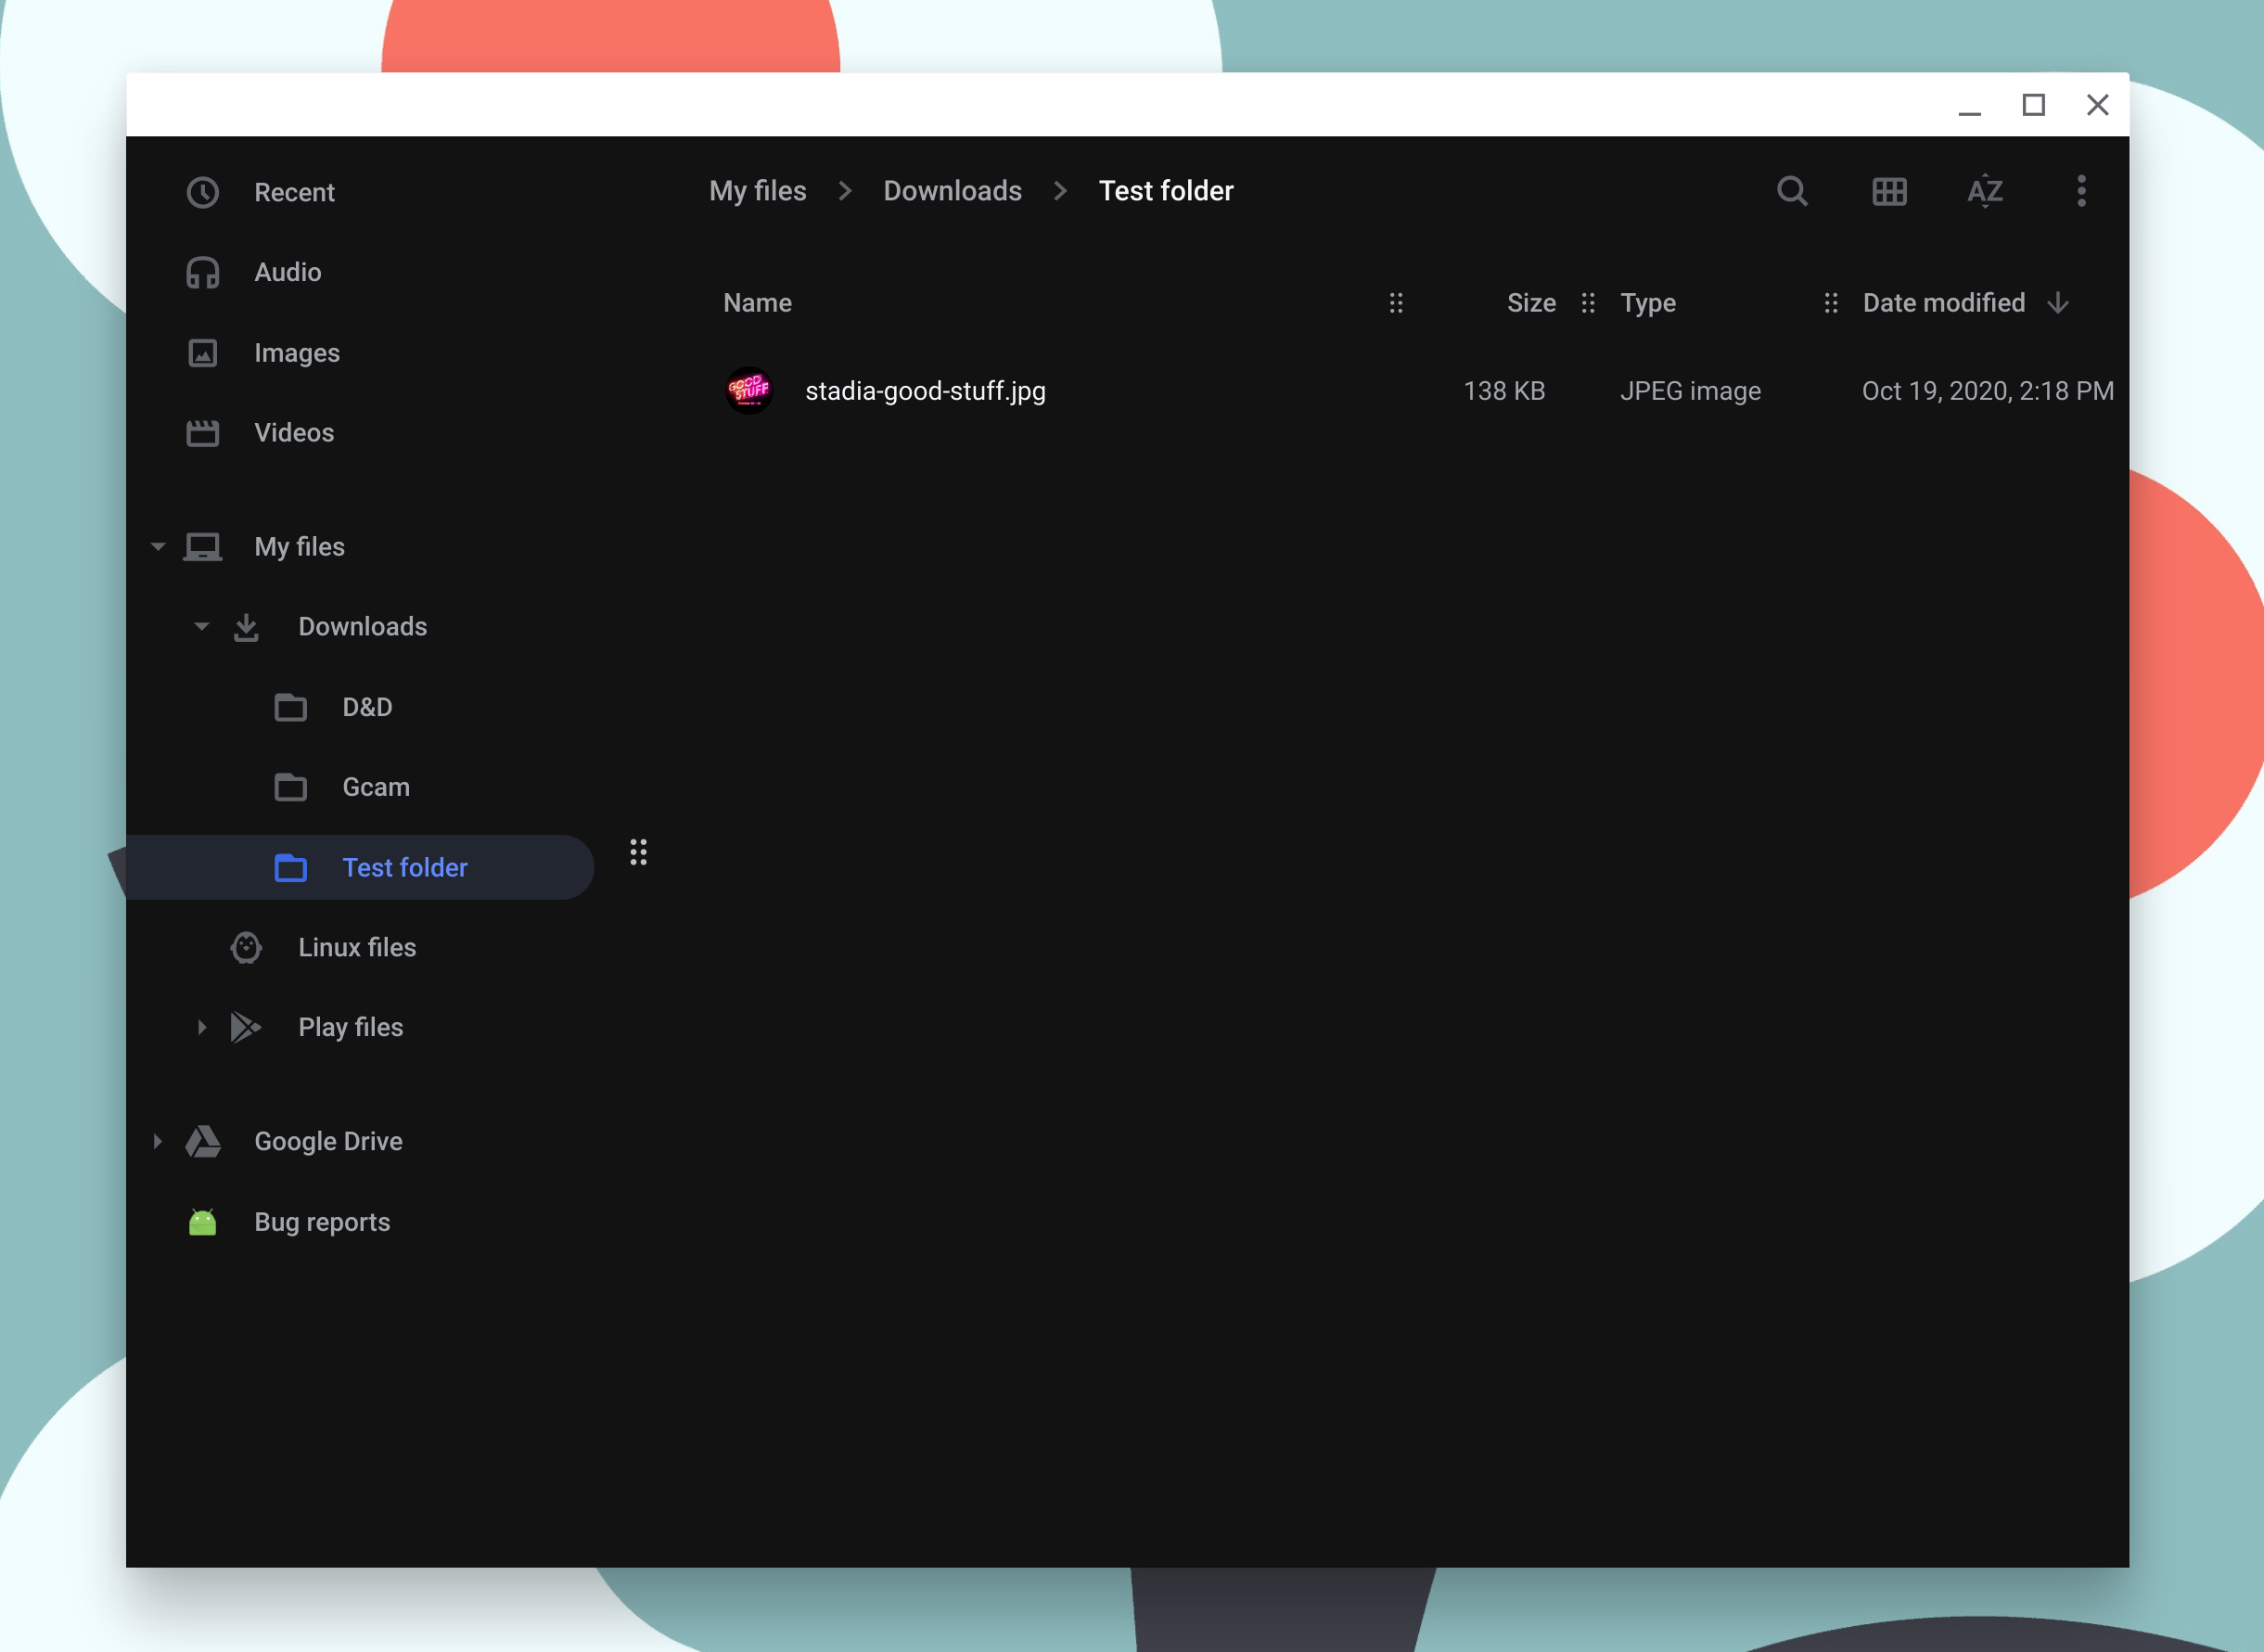Open My files from the breadcrumb path
This screenshot has height=1652, width=2264.
757,190
